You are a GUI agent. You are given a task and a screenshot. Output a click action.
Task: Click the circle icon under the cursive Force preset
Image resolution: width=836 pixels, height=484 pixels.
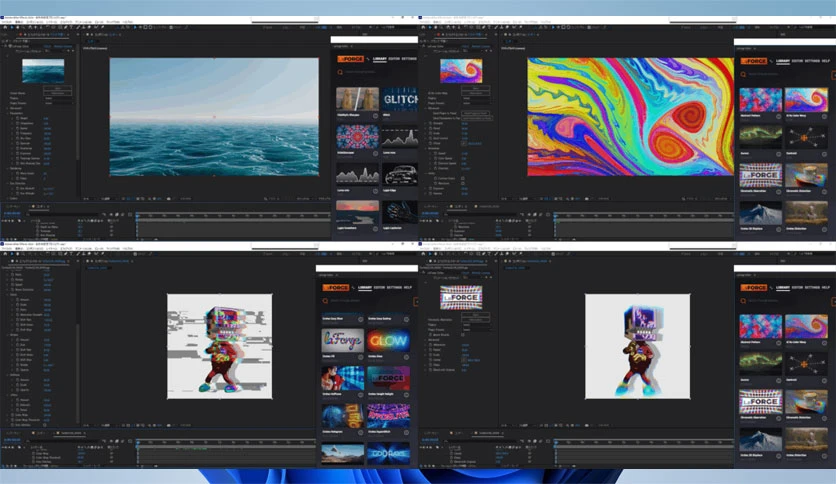coord(360,357)
